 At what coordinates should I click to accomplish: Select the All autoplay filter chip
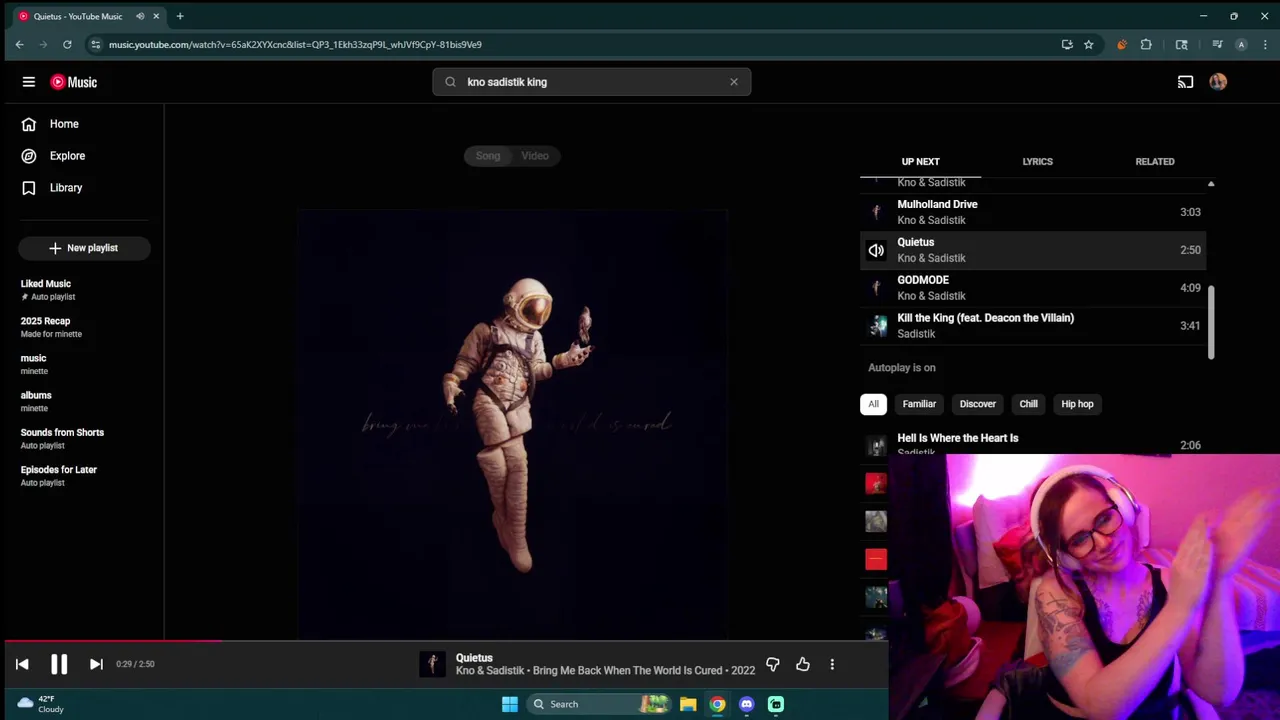(873, 404)
